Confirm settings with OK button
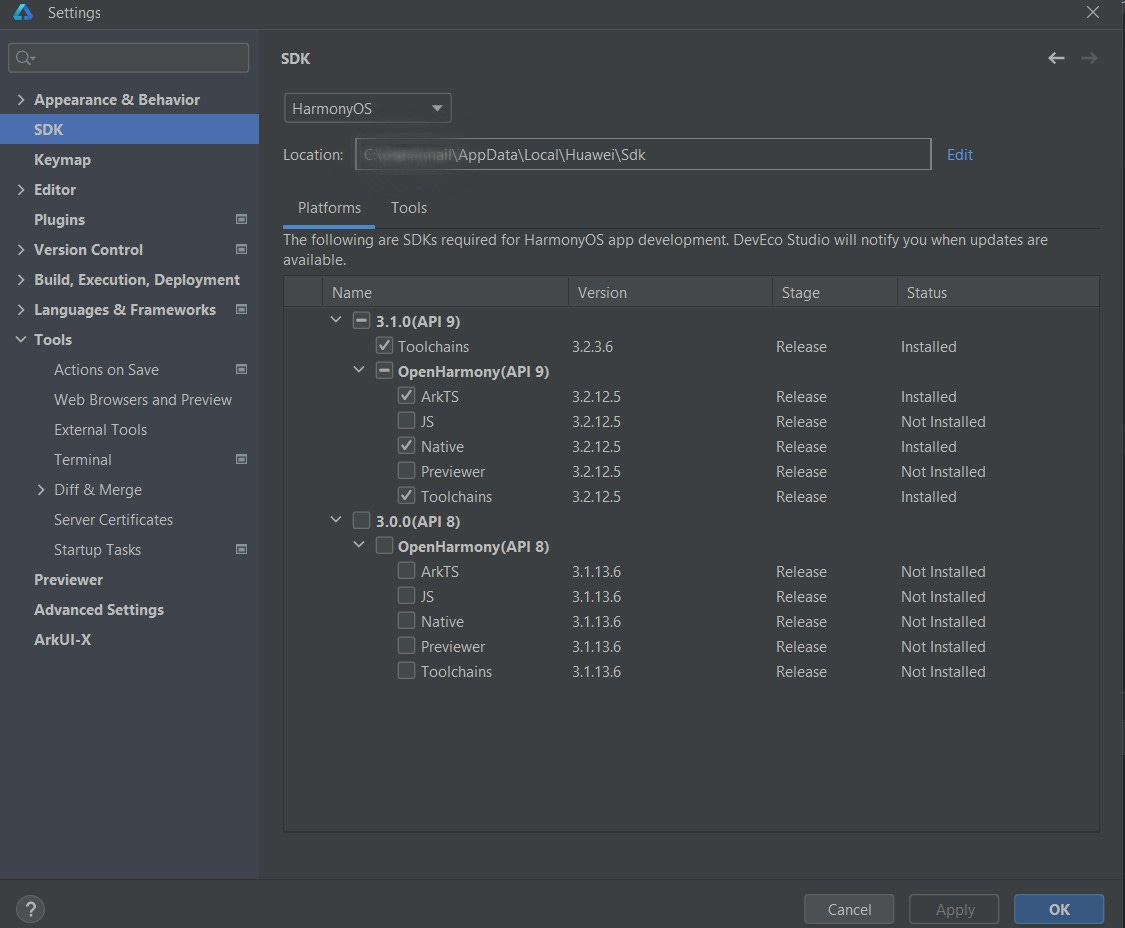 pos(1058,909)
